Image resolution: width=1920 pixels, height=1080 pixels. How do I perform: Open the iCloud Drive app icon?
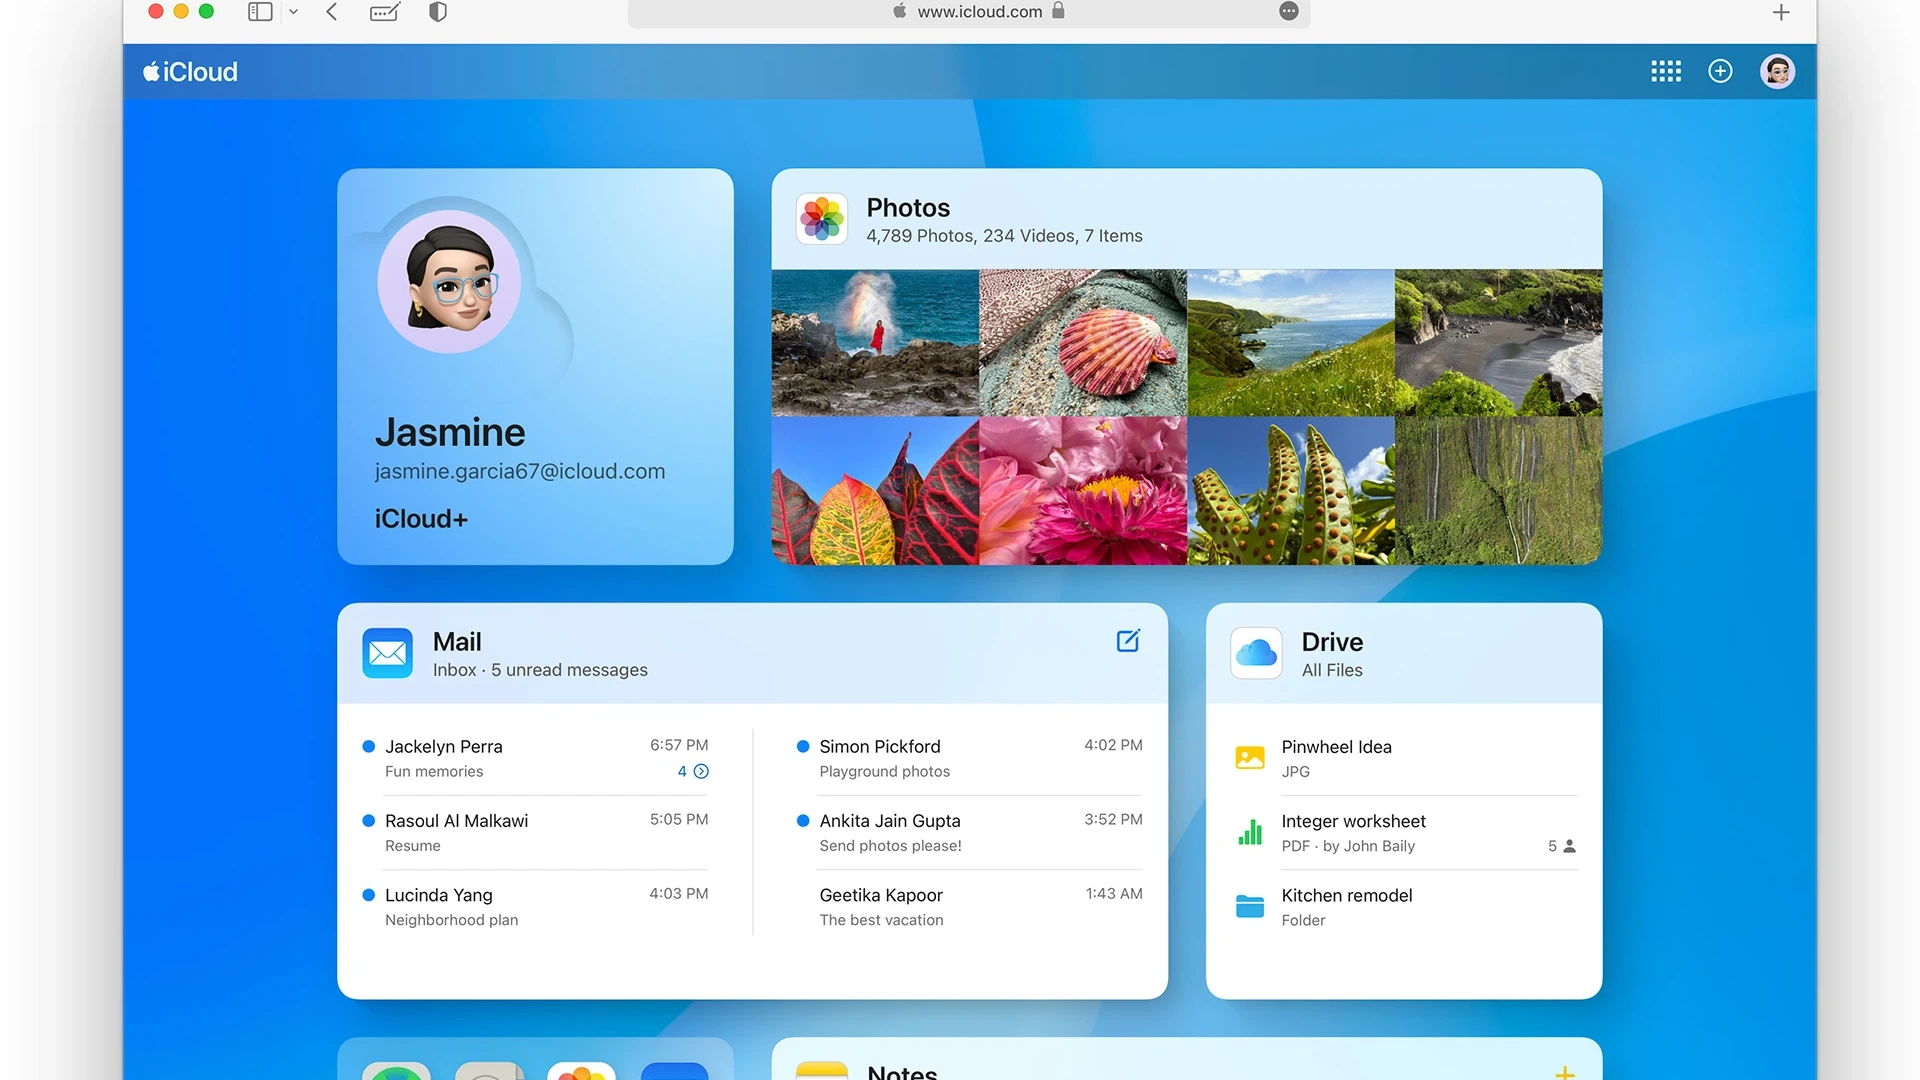pos(1256,653)
